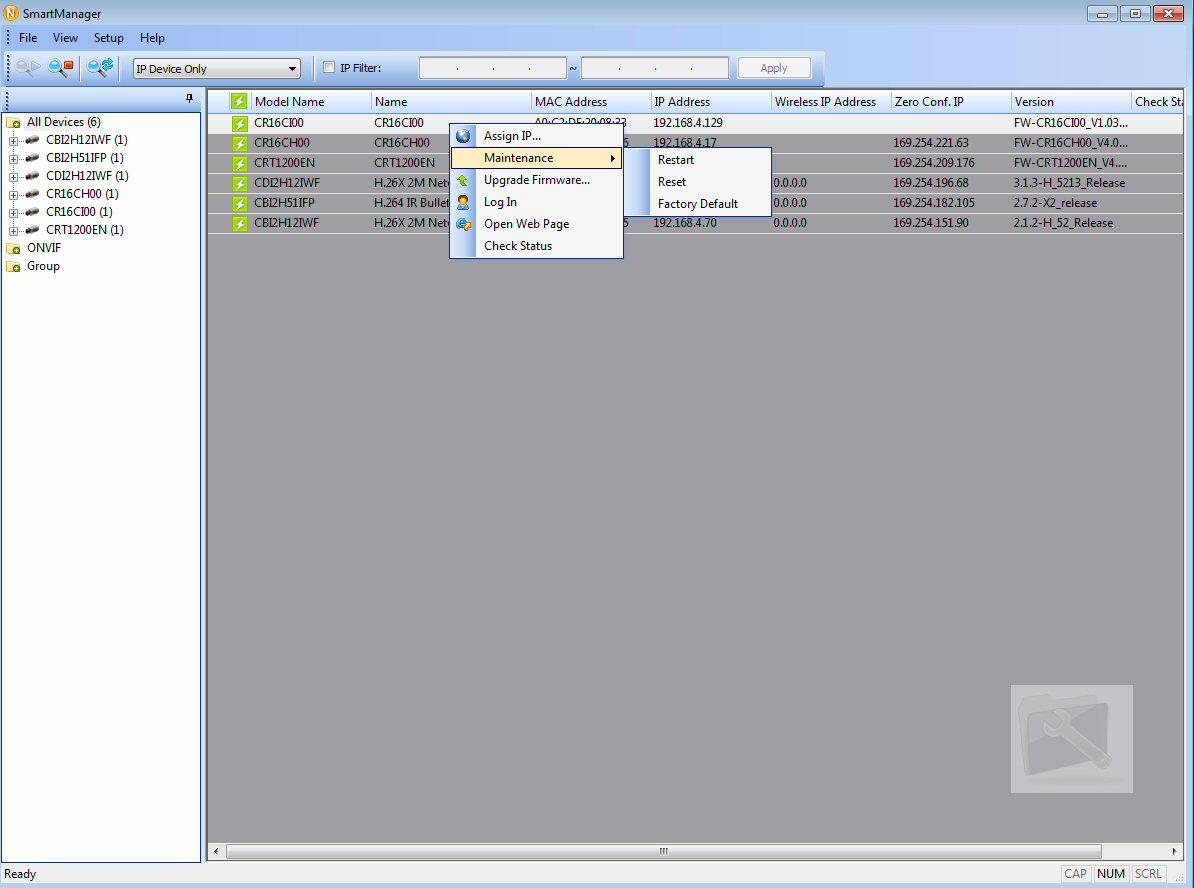Click the start search toolbar icon
Viewport: 1194px width, 888px height.
click(x=27, y=68)
